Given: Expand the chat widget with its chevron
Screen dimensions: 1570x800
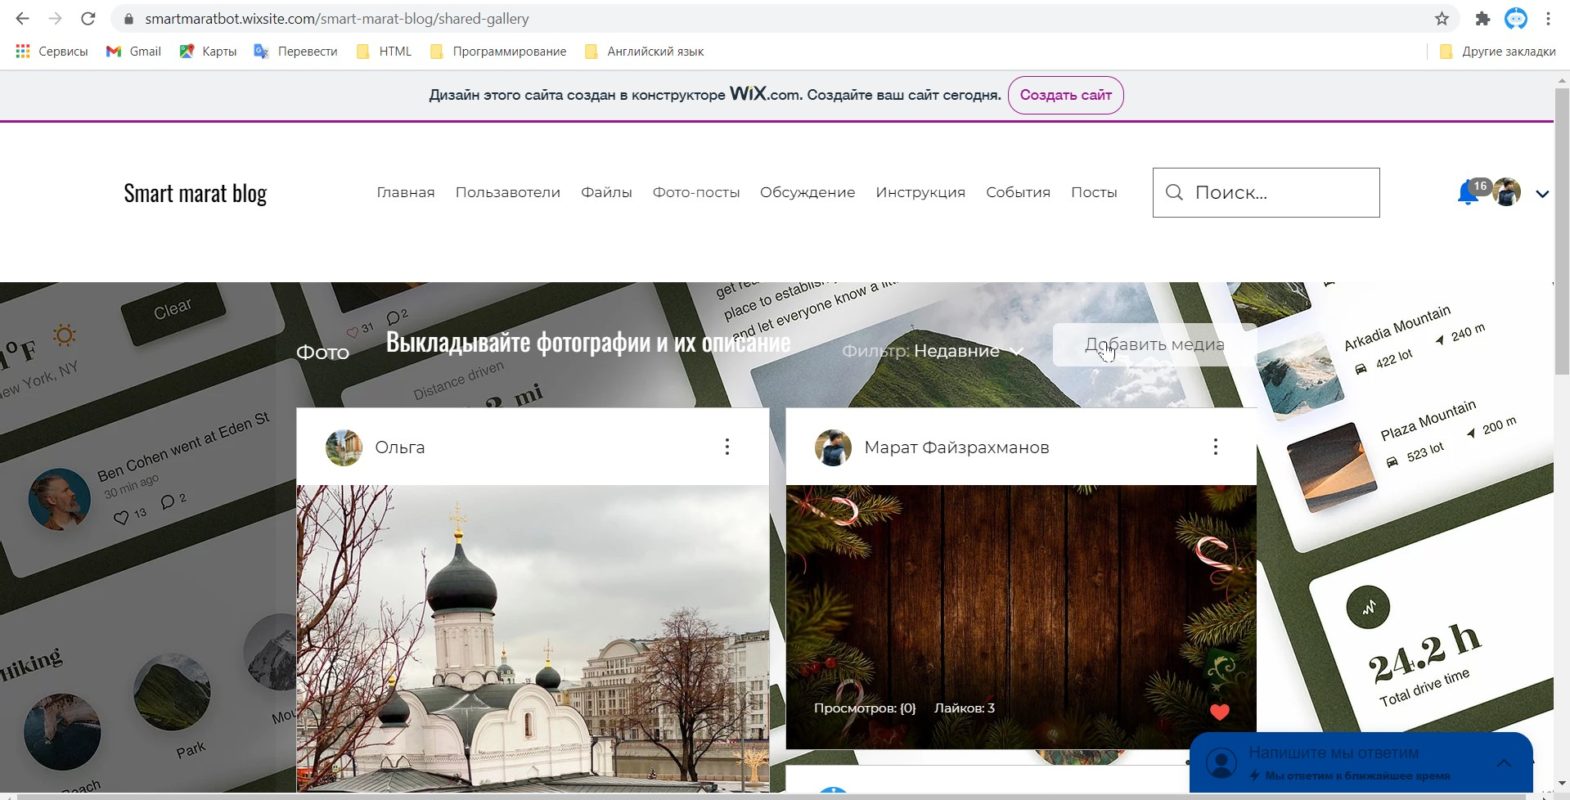Looking at the screenshot, I should pyautogui.click(x=1504, y=762).
